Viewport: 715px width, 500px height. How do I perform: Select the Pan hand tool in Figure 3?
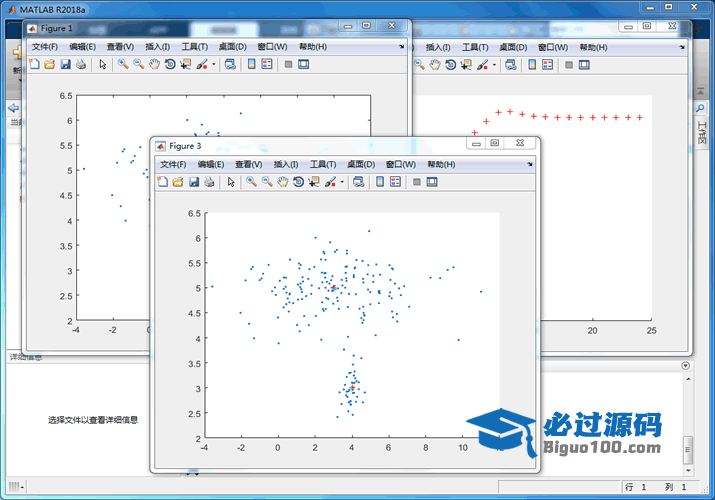pyautogui.click(x=283, y=182)
